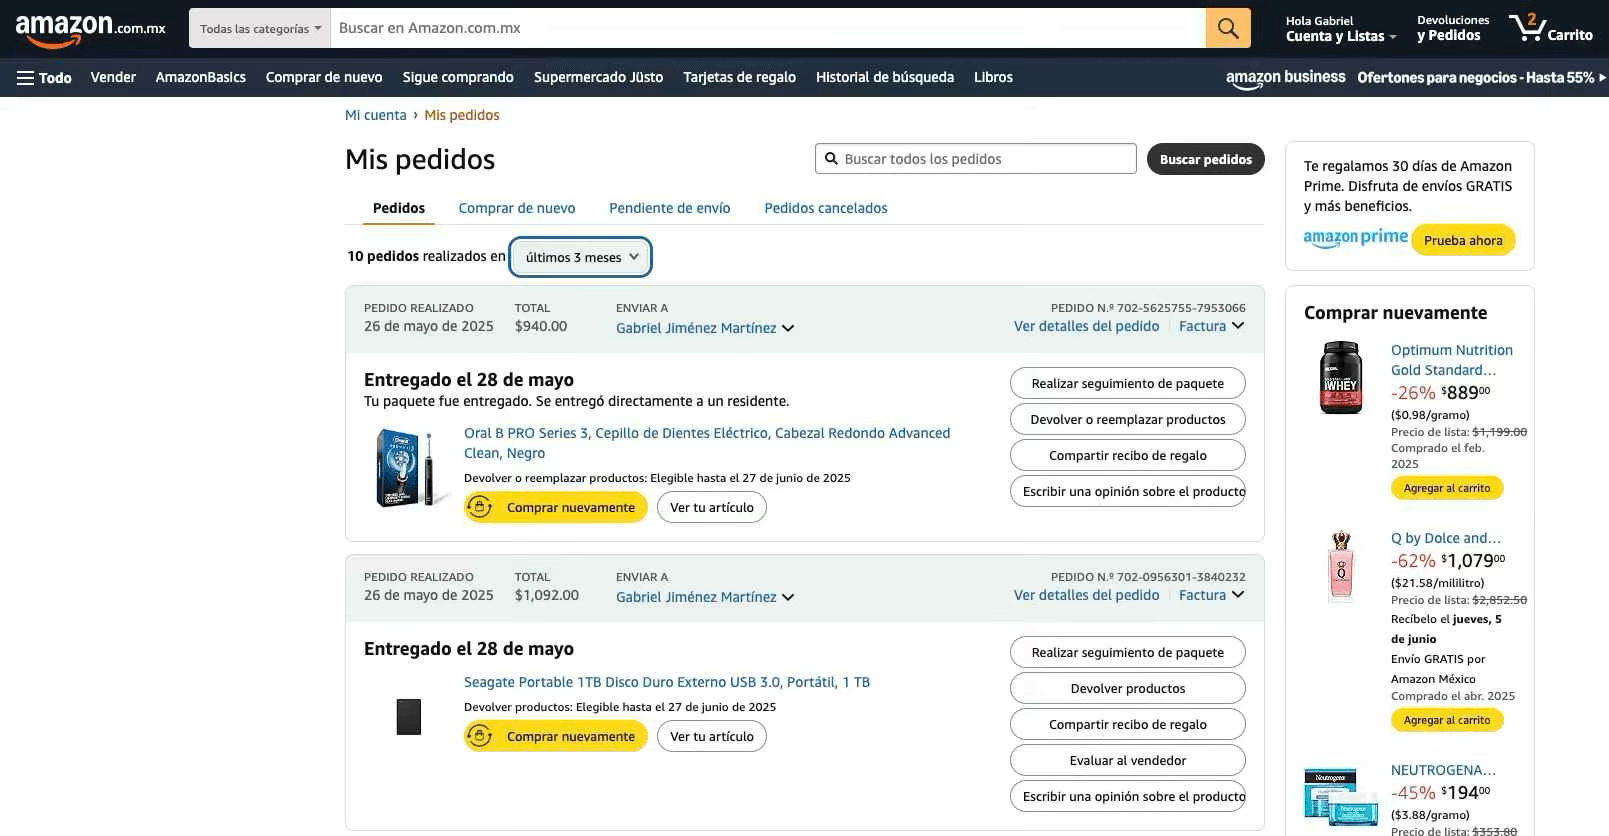Open the Todas las categorías dropdown
Viewport: 1609px width, 836px height.
click(x=260, y=28)
